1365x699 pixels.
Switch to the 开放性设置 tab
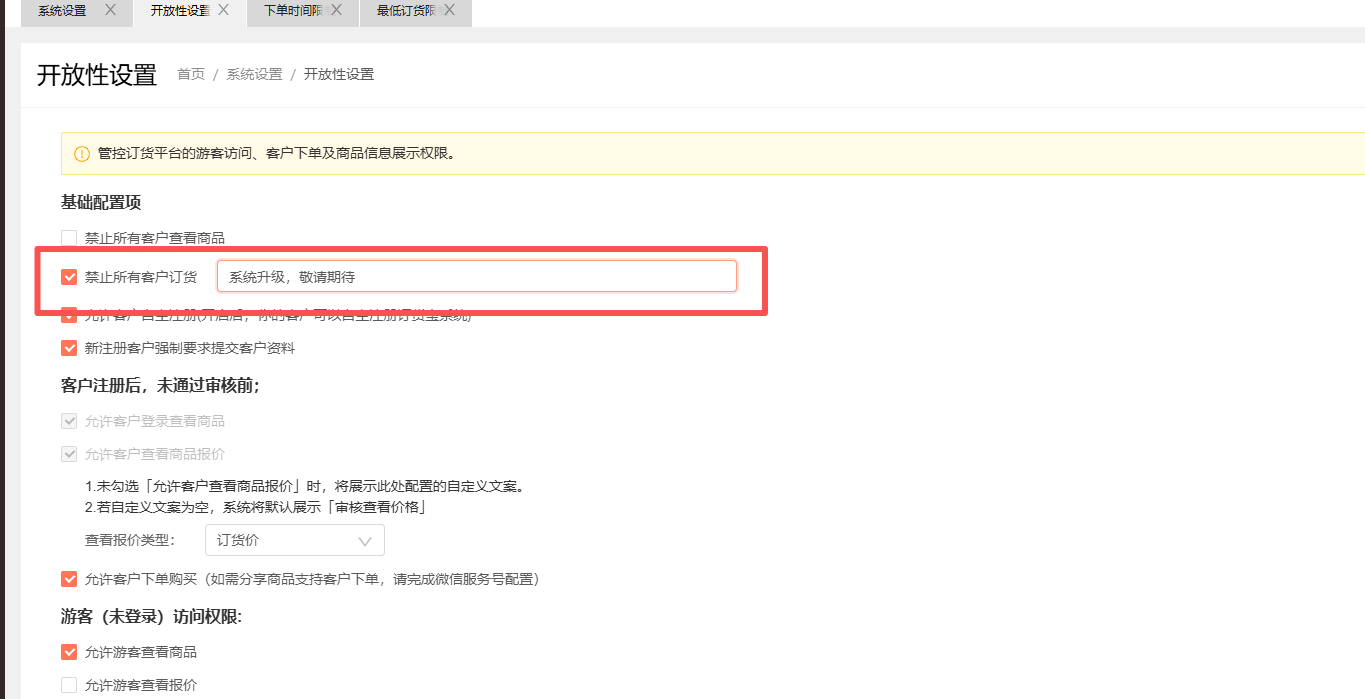point(180,10)
